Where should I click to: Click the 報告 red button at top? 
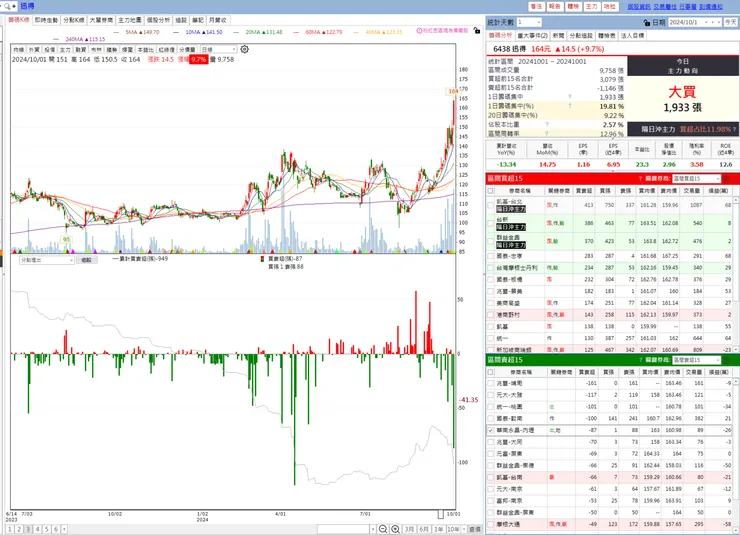pyautogui.click(x=555, y=6)
